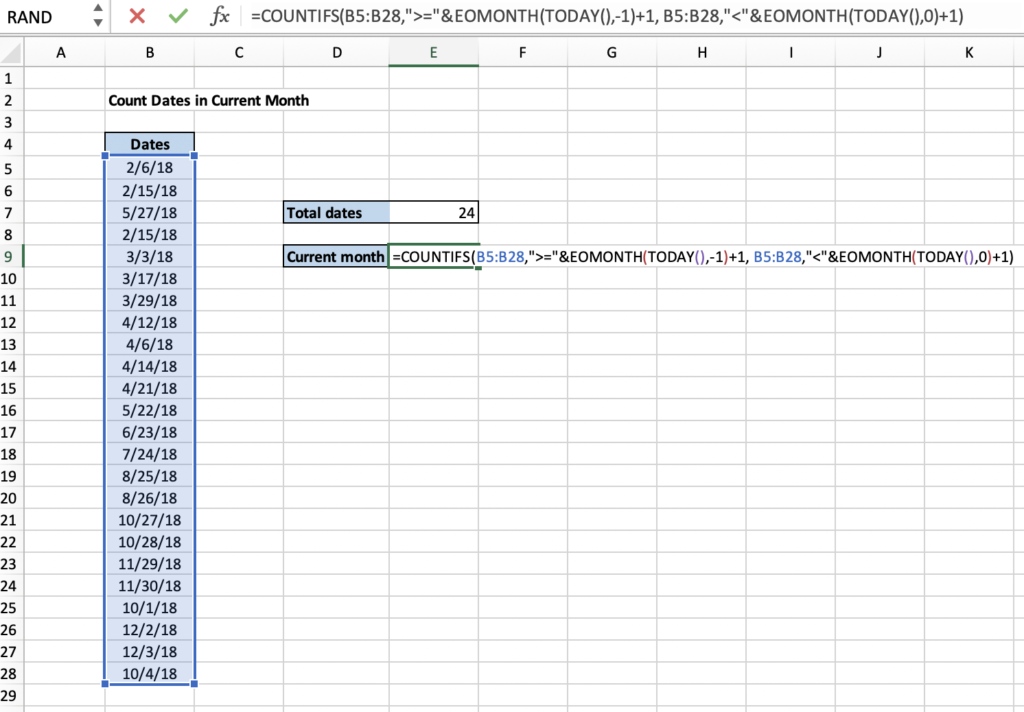This screenshot has width=1024, height=712.
Task: Select the Dates header cell in column B
Action: coord(149,144)
